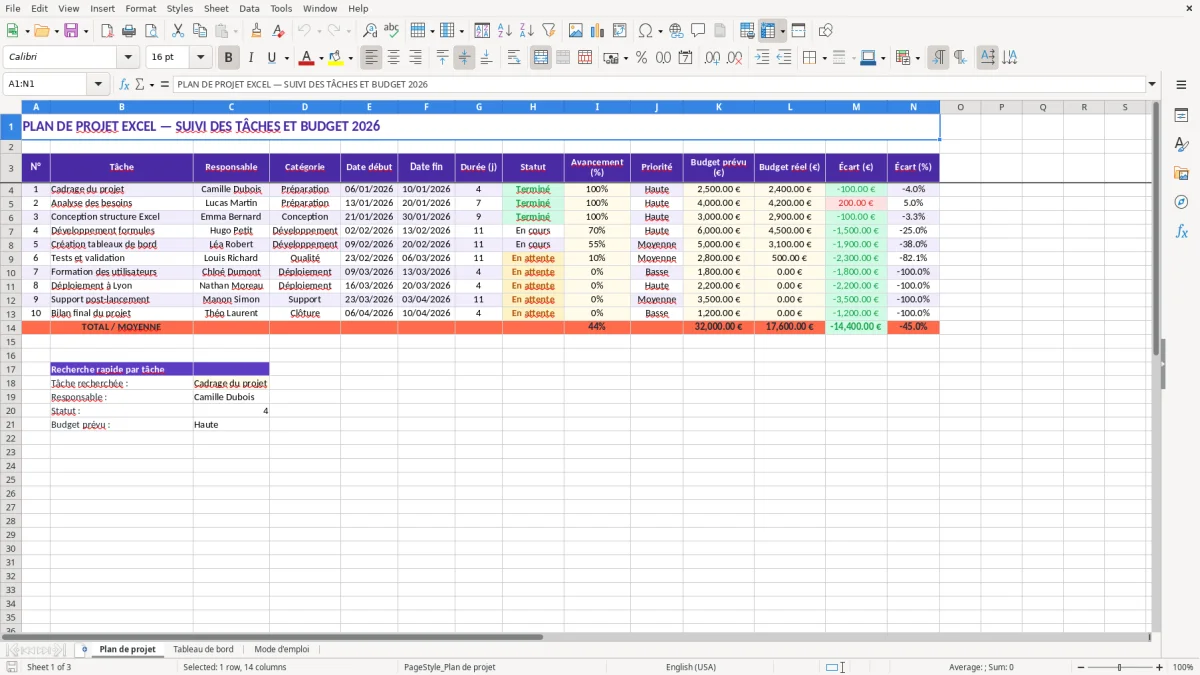Screen dimensions: 1200x675
Task: Click zoom out minus button
Action: click(x=1079, y=667)
